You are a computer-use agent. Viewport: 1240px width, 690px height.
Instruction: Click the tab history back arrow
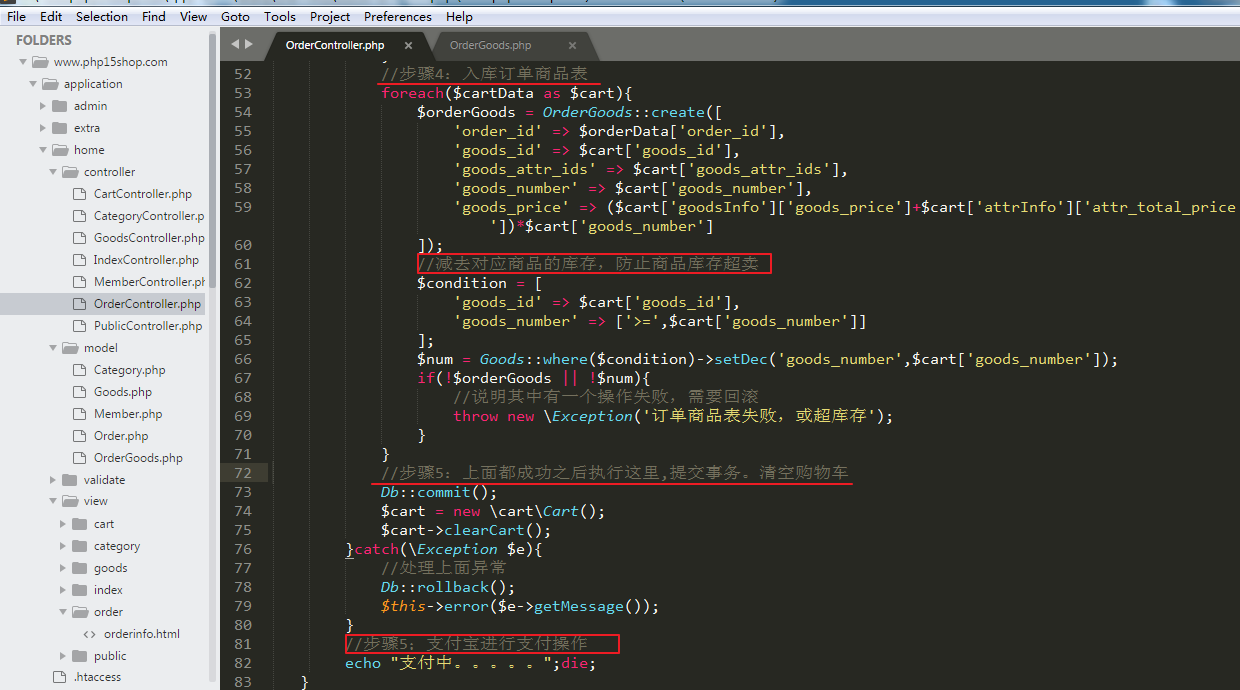(x=235, y=45)
